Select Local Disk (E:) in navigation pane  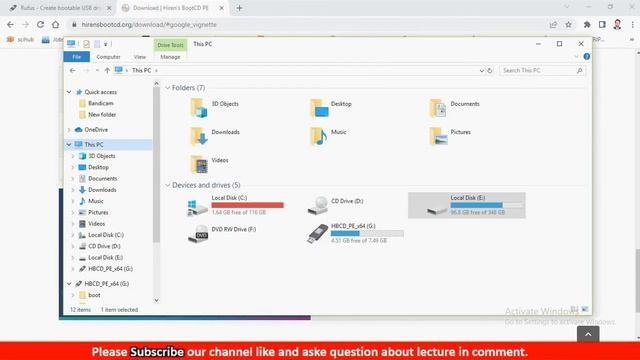pyautogui.click(x=105, y=258)
